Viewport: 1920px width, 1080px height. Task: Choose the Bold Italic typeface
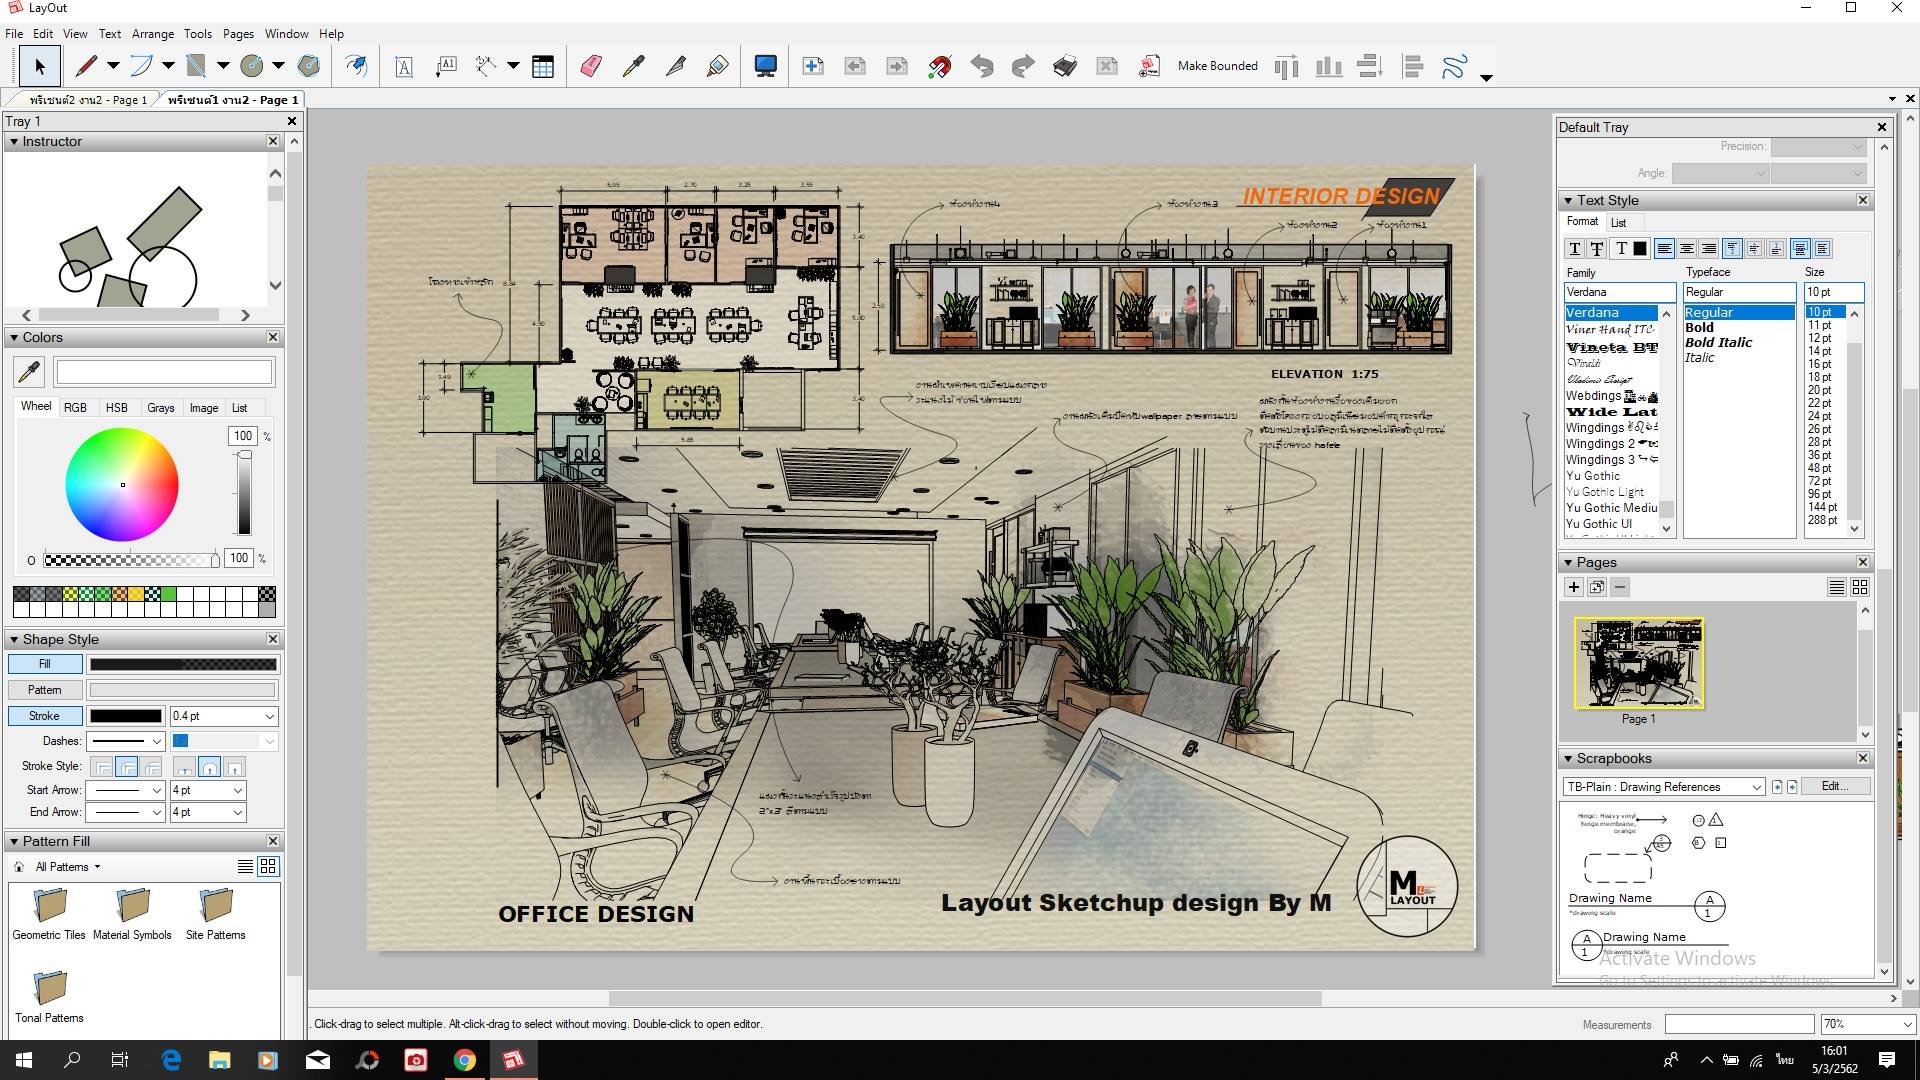(1718, 343)
